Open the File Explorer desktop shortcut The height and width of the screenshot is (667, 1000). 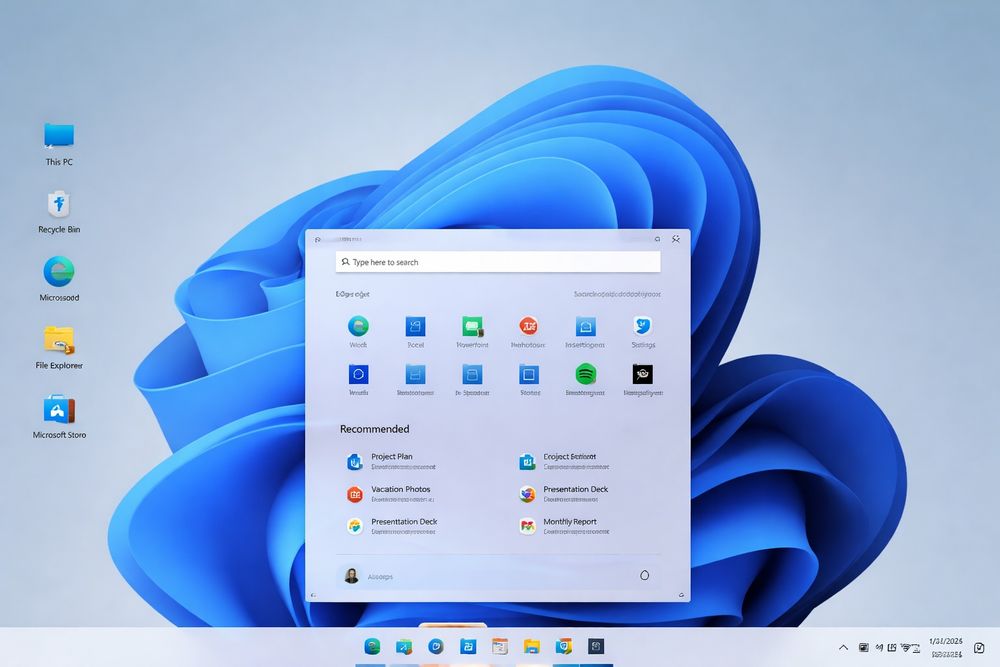point(59,348)
